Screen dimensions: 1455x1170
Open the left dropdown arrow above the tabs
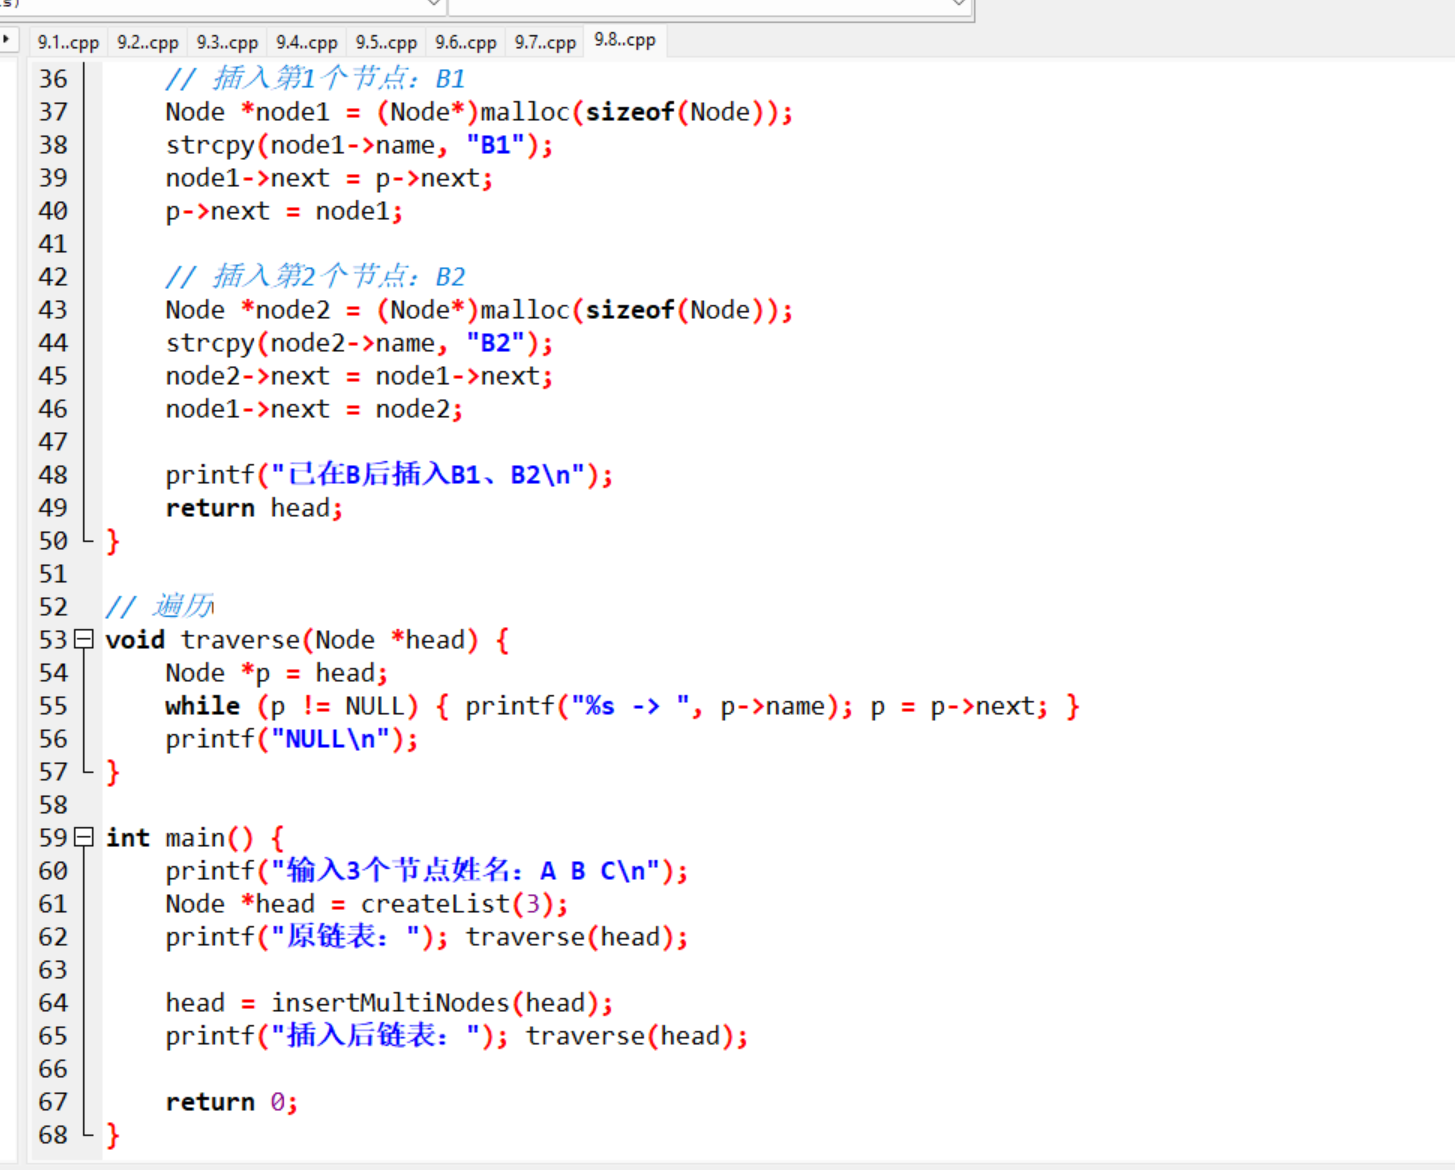coord(434,4)
